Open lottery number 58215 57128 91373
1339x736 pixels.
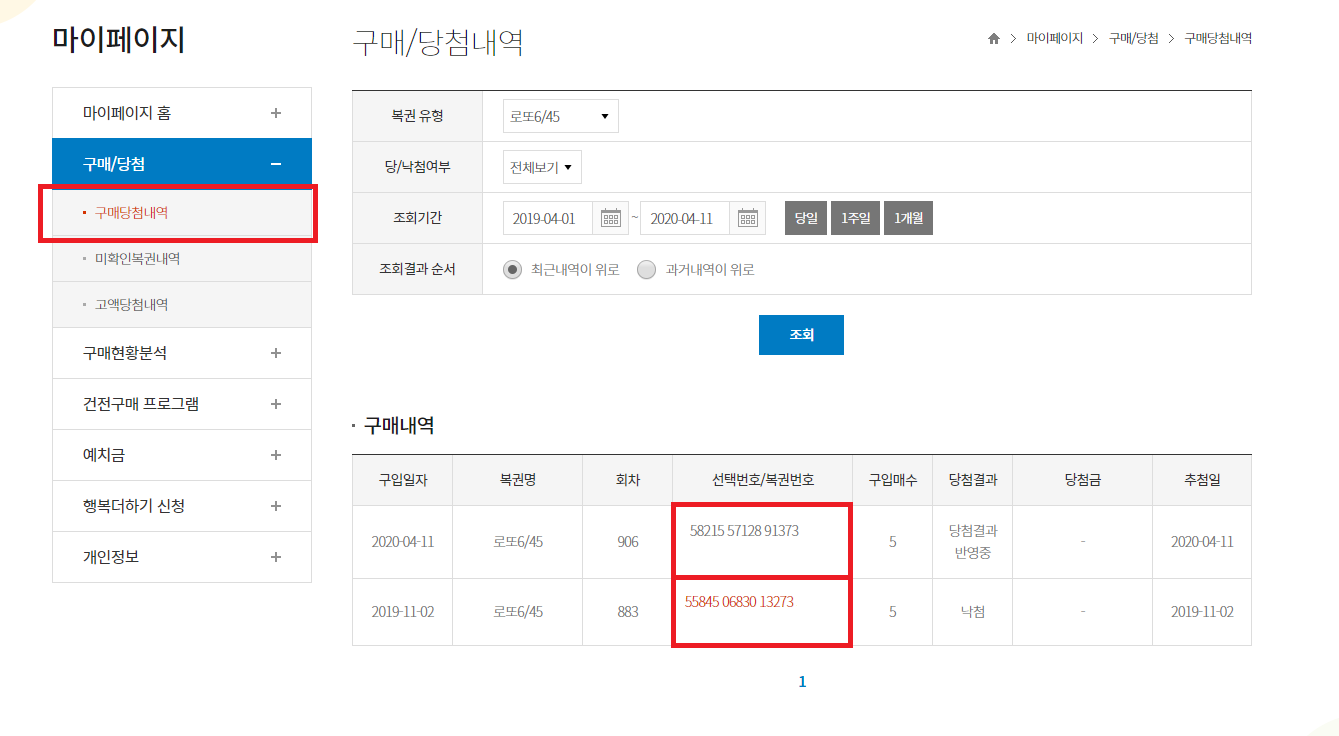(744, 531)
